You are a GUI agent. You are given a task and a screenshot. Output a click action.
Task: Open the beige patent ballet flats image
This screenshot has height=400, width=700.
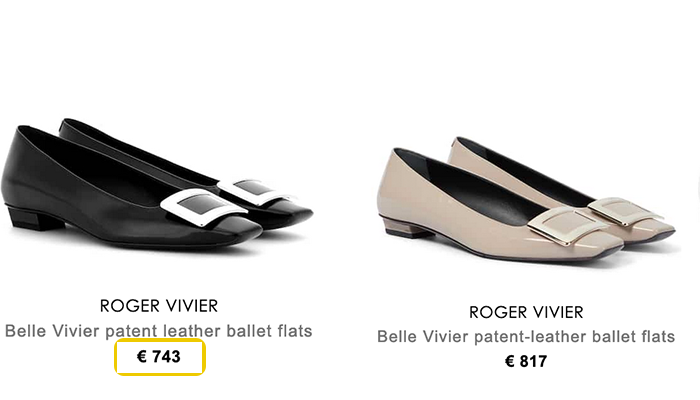point(527,200)
